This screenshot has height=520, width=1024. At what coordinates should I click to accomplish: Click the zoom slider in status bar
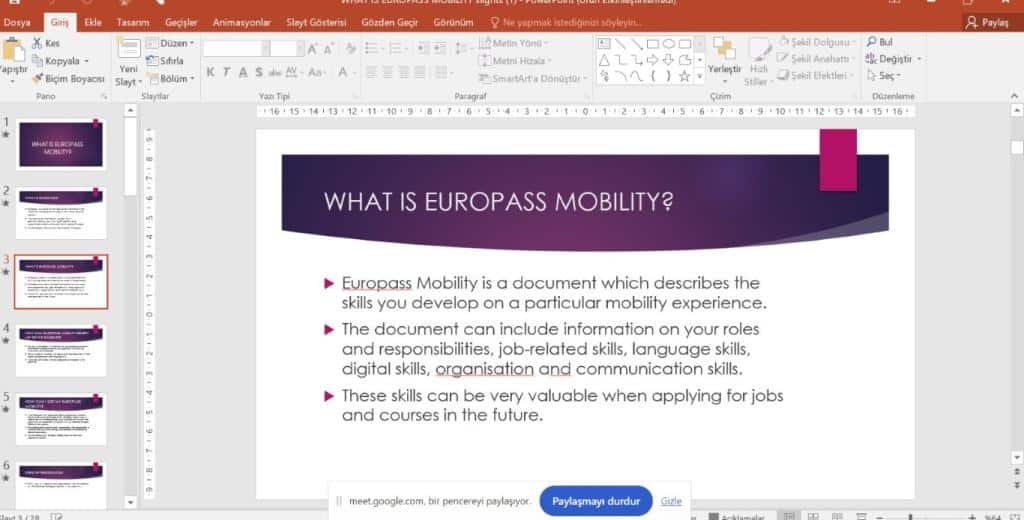(910, 516)
